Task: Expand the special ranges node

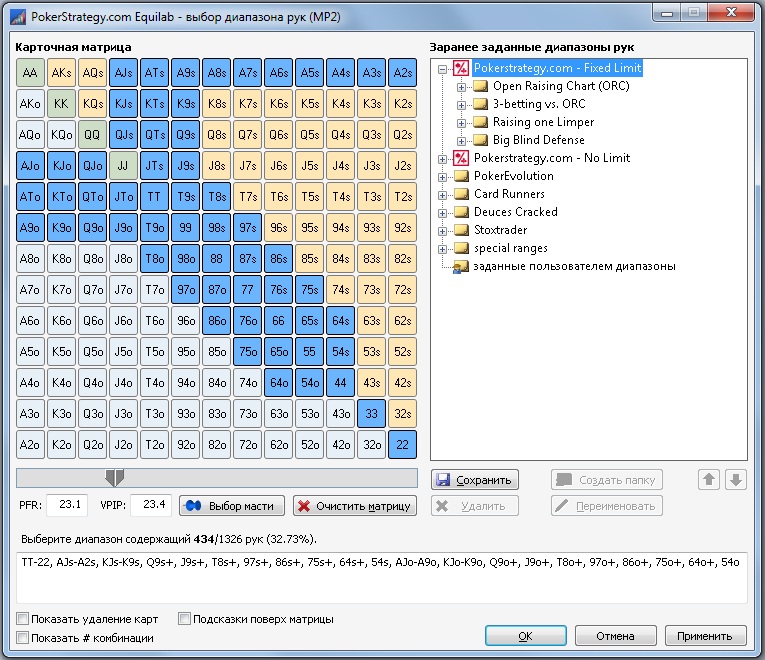Action: pyautogui.click(x=442, y=250)
